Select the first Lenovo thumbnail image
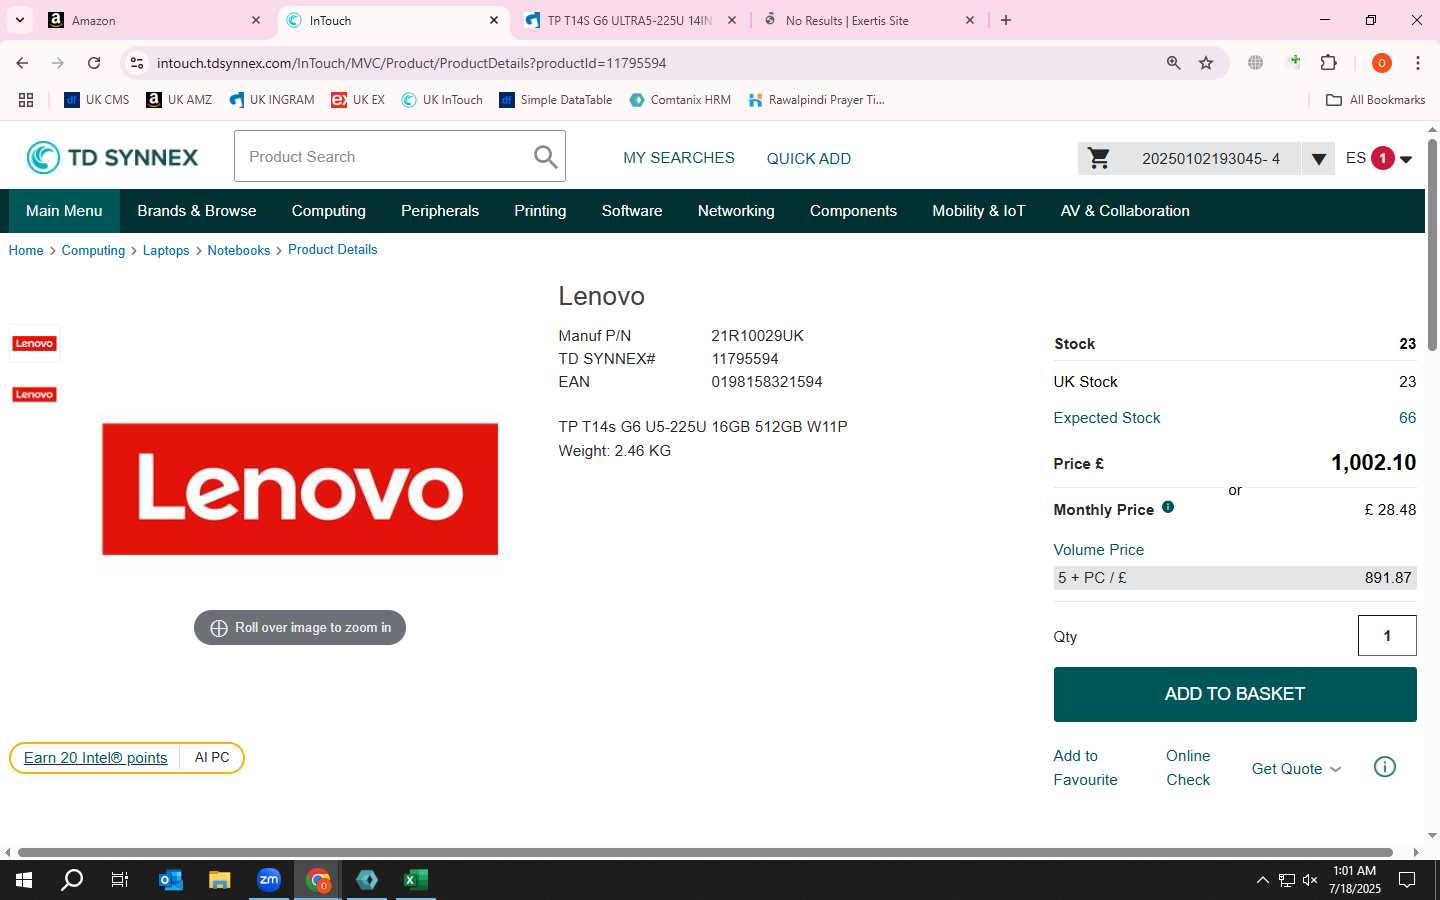Screen dimensions: 1440x900 coord(34,343)
